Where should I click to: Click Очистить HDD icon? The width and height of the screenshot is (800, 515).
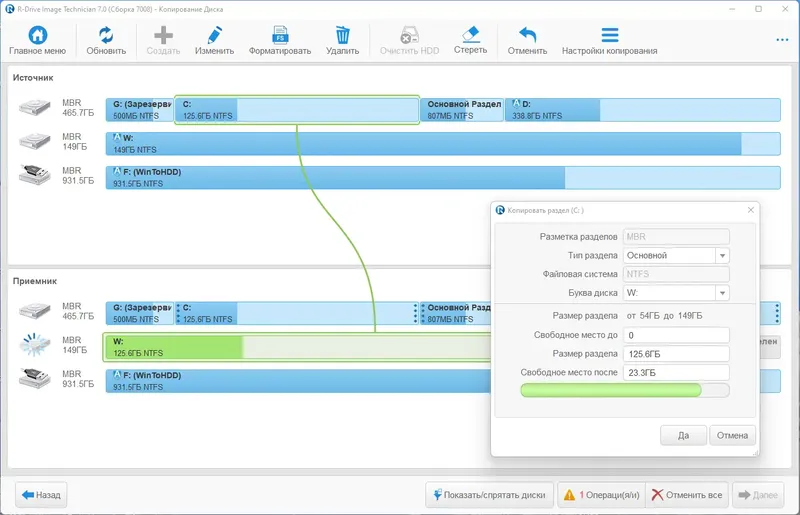[x=409, y=35]
